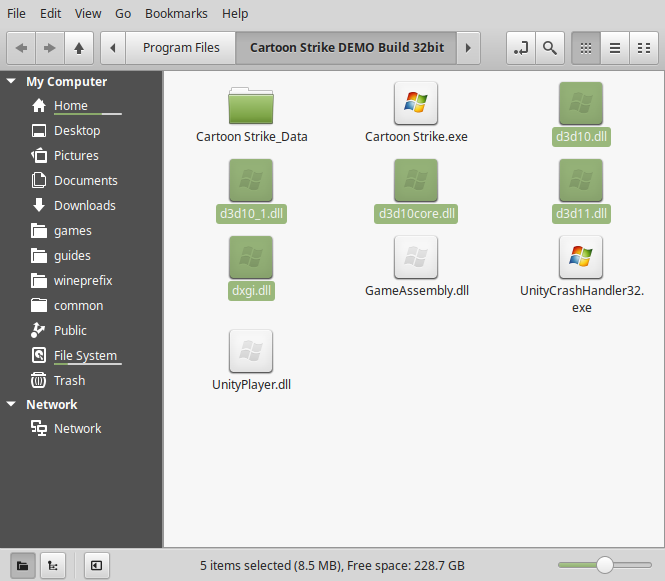Open the wineprefix bookmark in the sidebar
Viewport: 665px width, 581px height.
(x=83, y=281)
